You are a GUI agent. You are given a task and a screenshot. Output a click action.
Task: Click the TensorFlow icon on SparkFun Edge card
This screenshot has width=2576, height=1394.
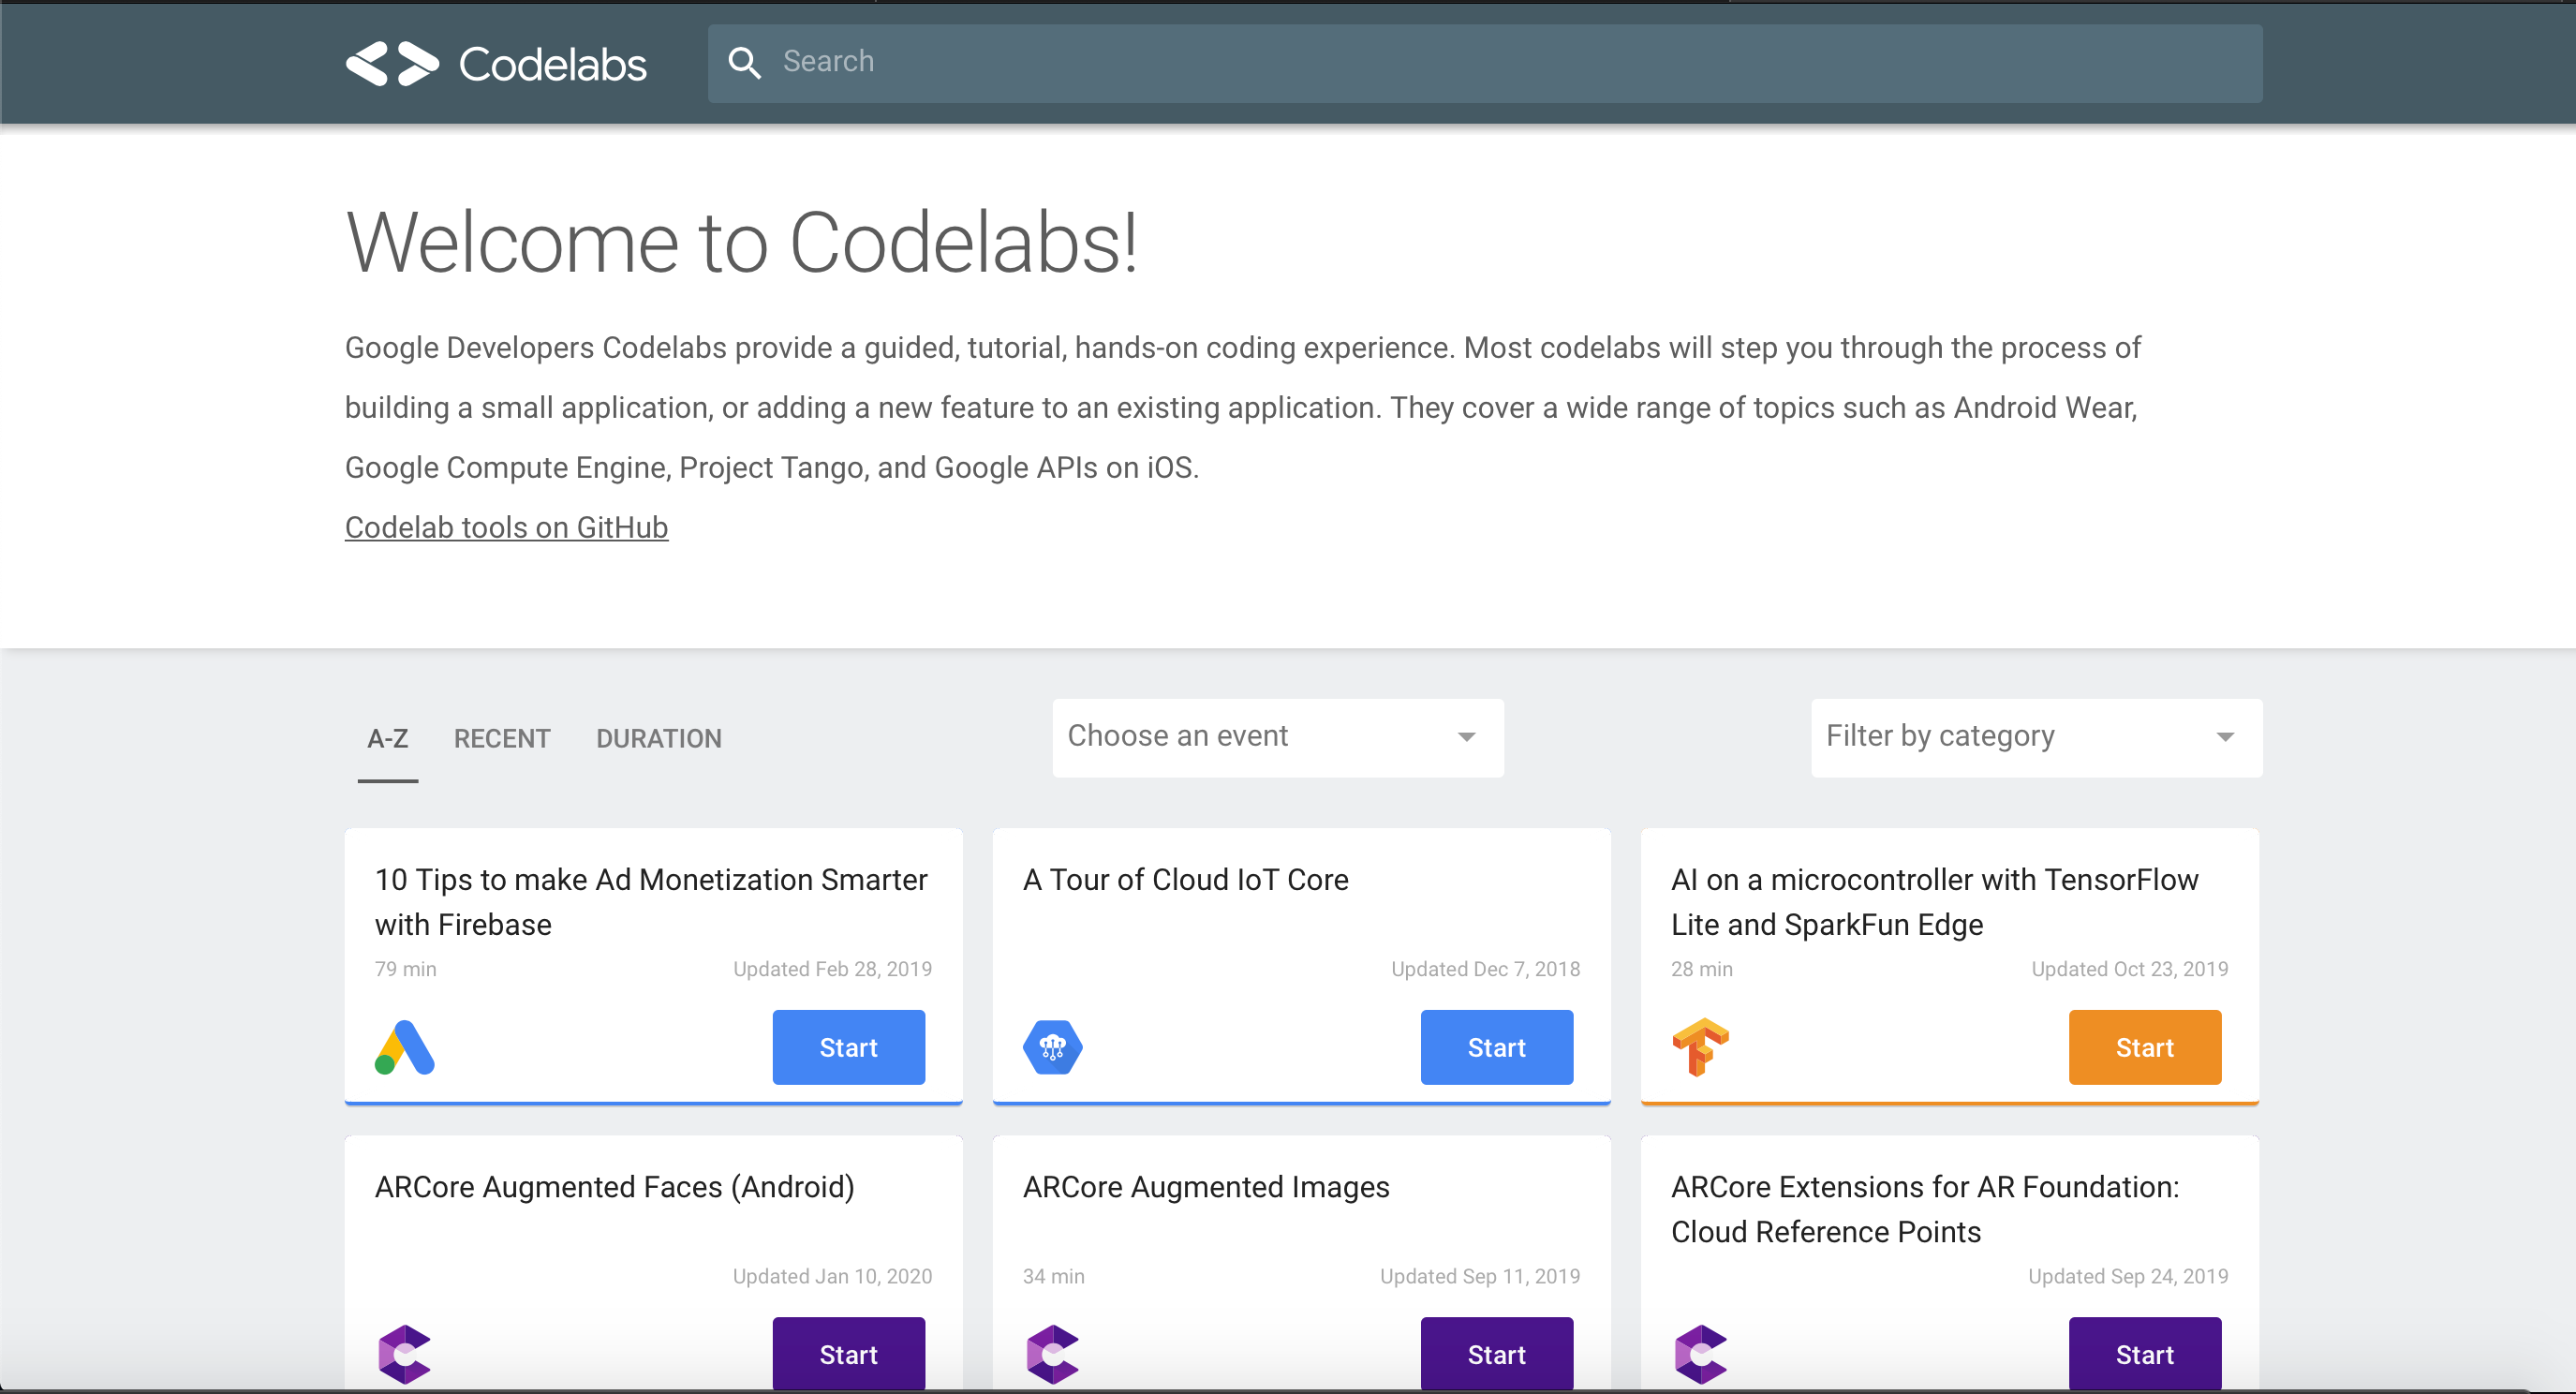(1700, 1047)
